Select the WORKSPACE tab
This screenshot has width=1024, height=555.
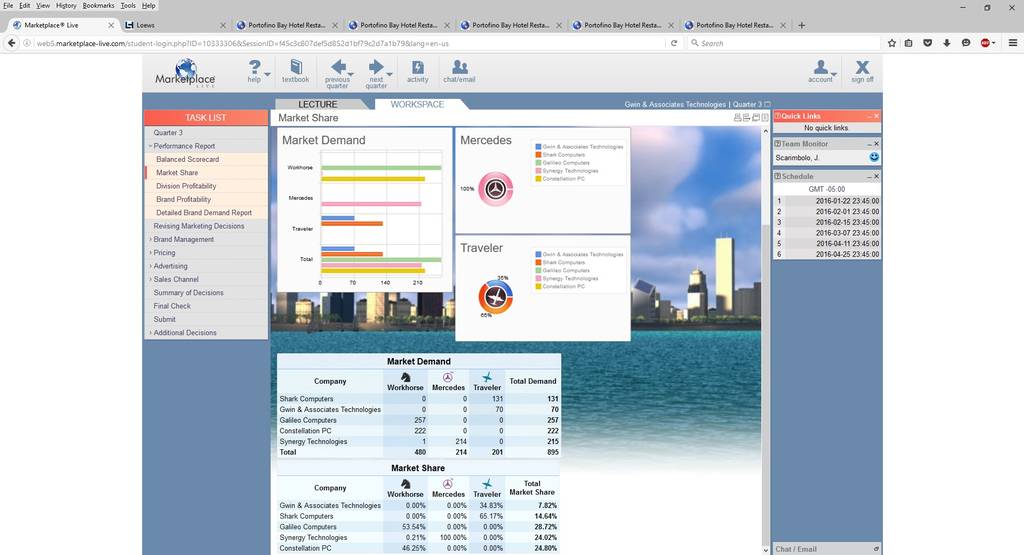(x=417, y=104)
